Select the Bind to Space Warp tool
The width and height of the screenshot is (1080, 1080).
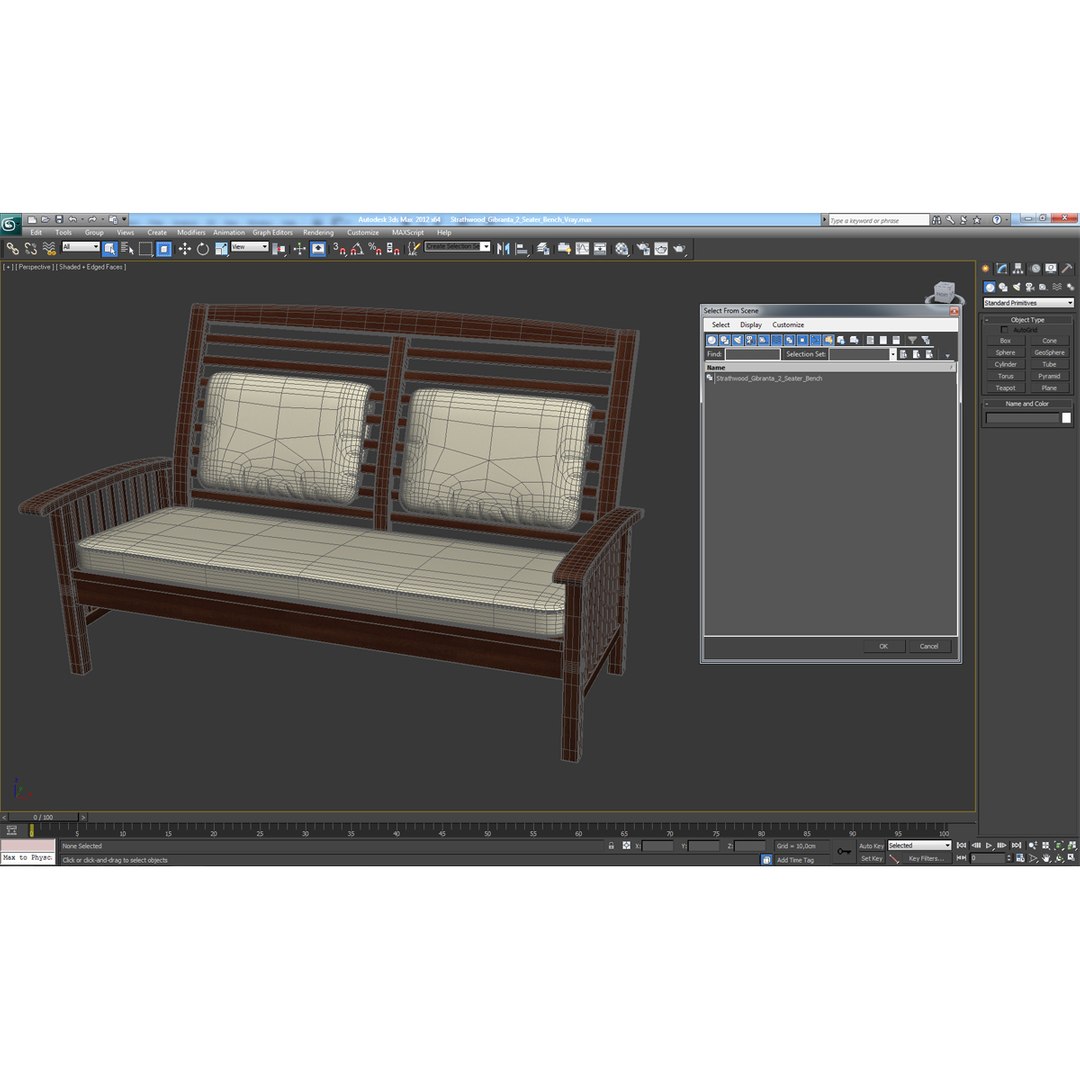(x=49, y=249)
